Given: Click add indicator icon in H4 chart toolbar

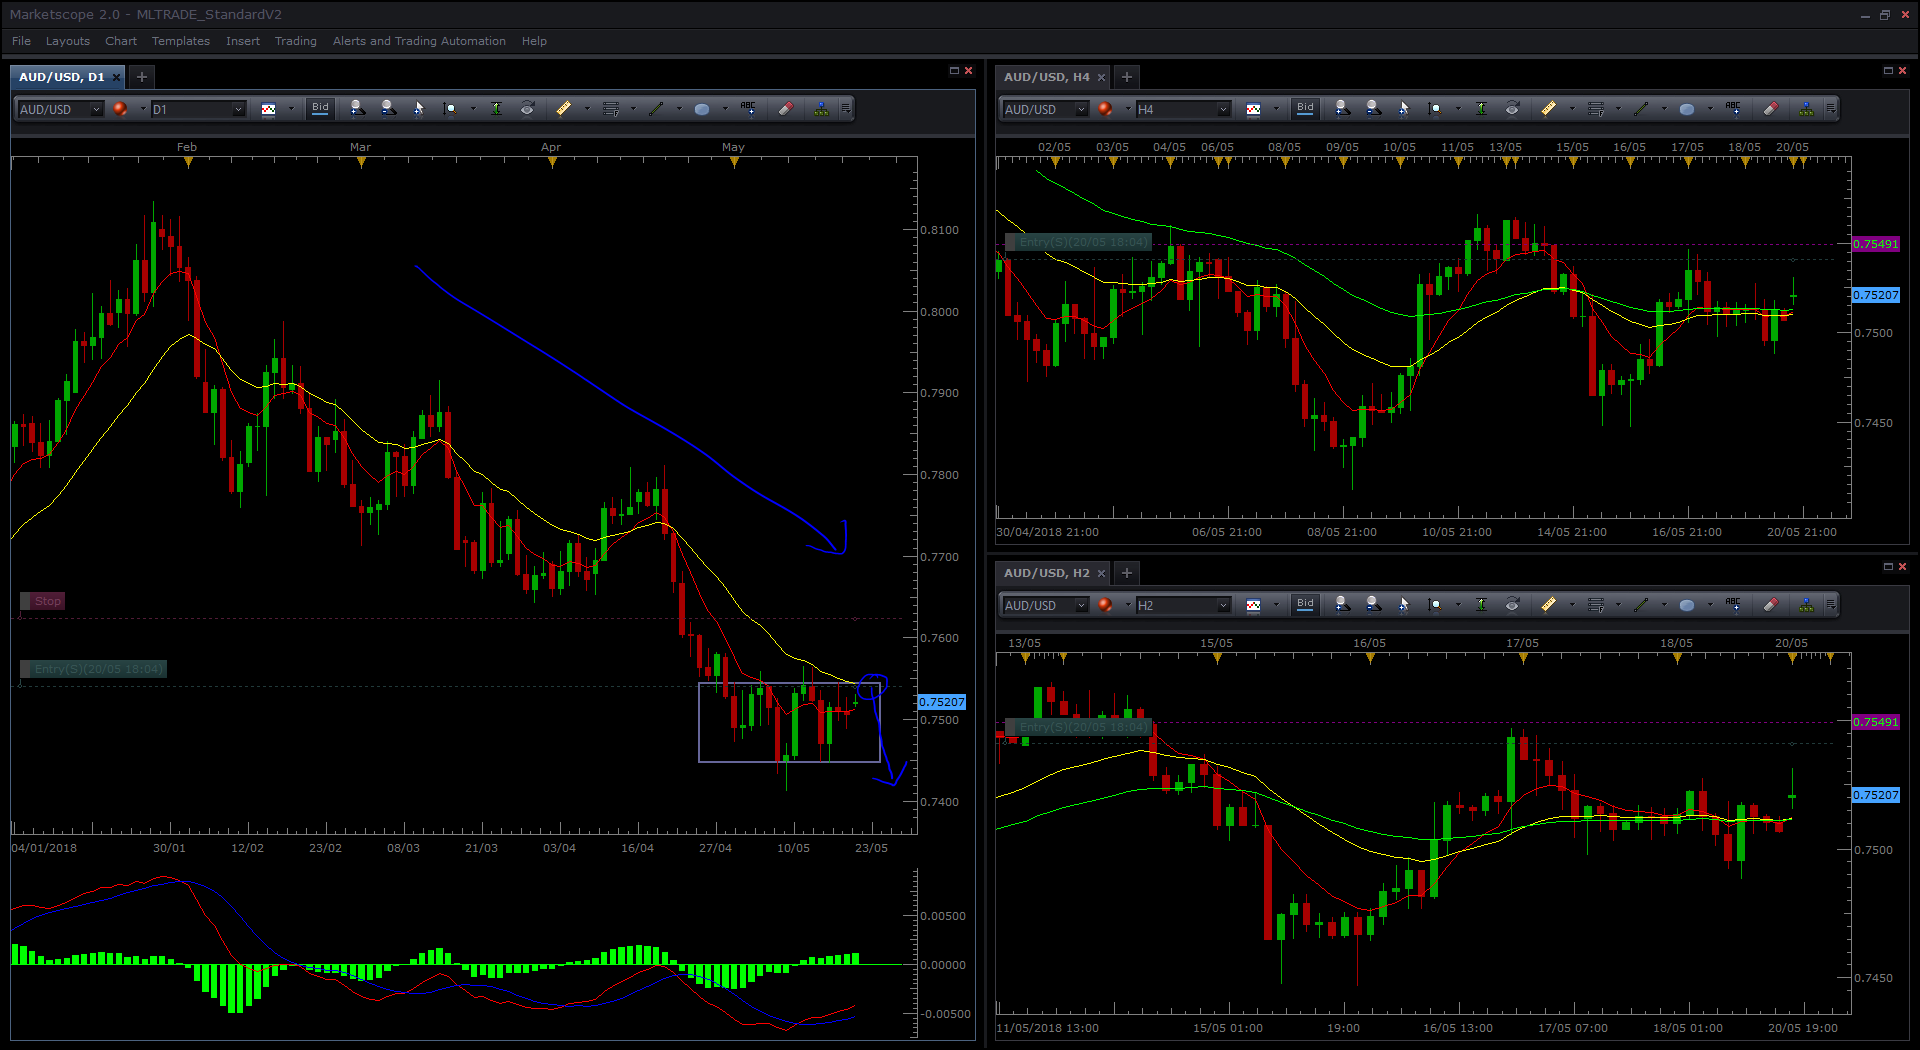Looking at the screenshot, I should [1342, 109].
